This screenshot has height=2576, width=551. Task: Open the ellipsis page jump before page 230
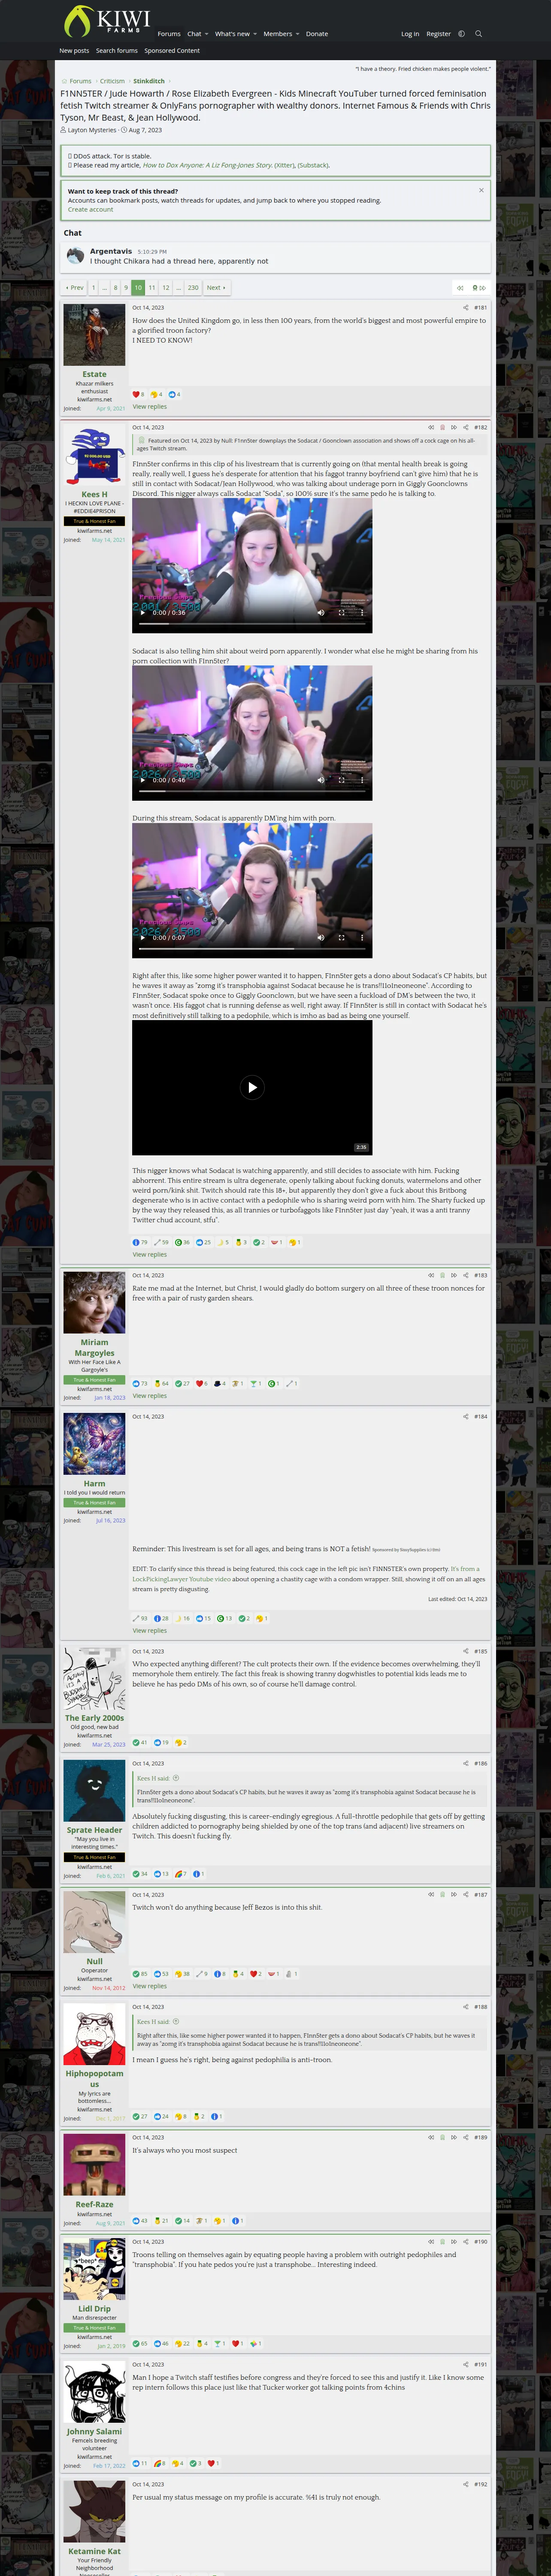click(179, 288)
